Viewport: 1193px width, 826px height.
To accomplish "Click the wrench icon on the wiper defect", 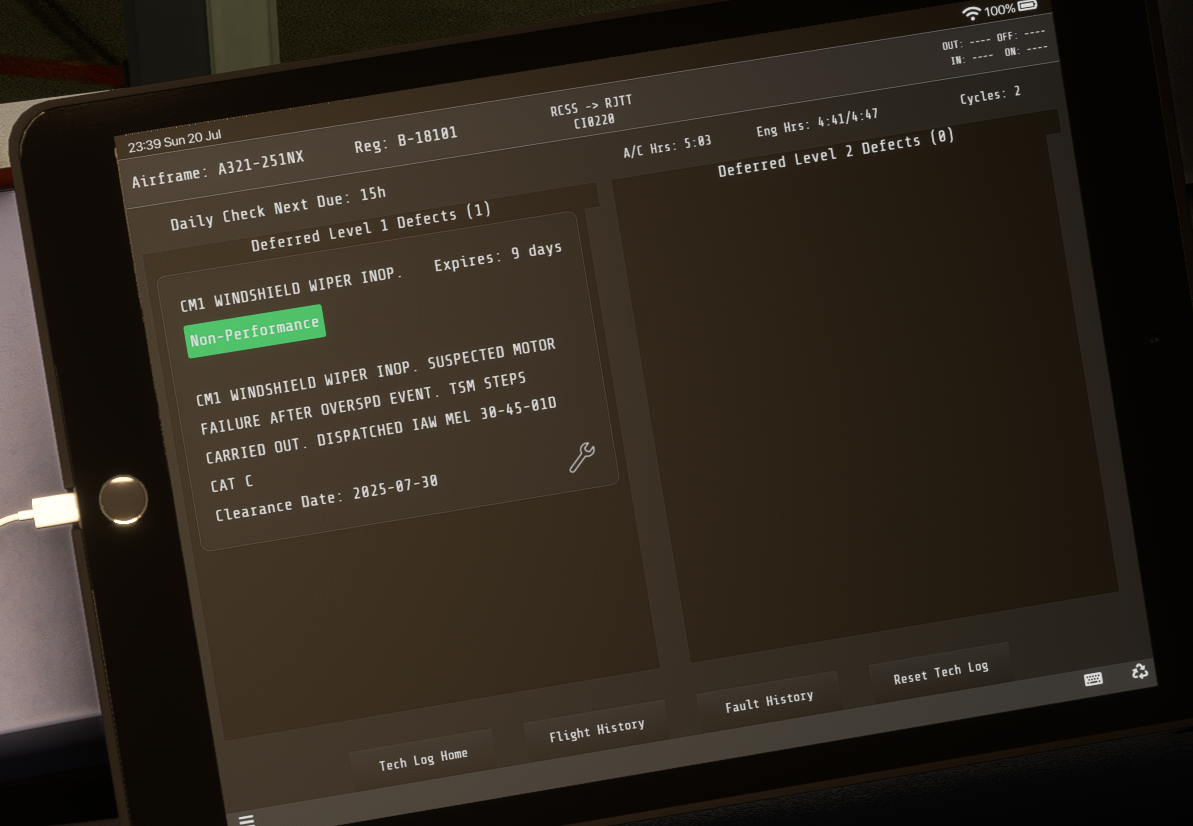I will pyautogui.click(x=581, y=457).
